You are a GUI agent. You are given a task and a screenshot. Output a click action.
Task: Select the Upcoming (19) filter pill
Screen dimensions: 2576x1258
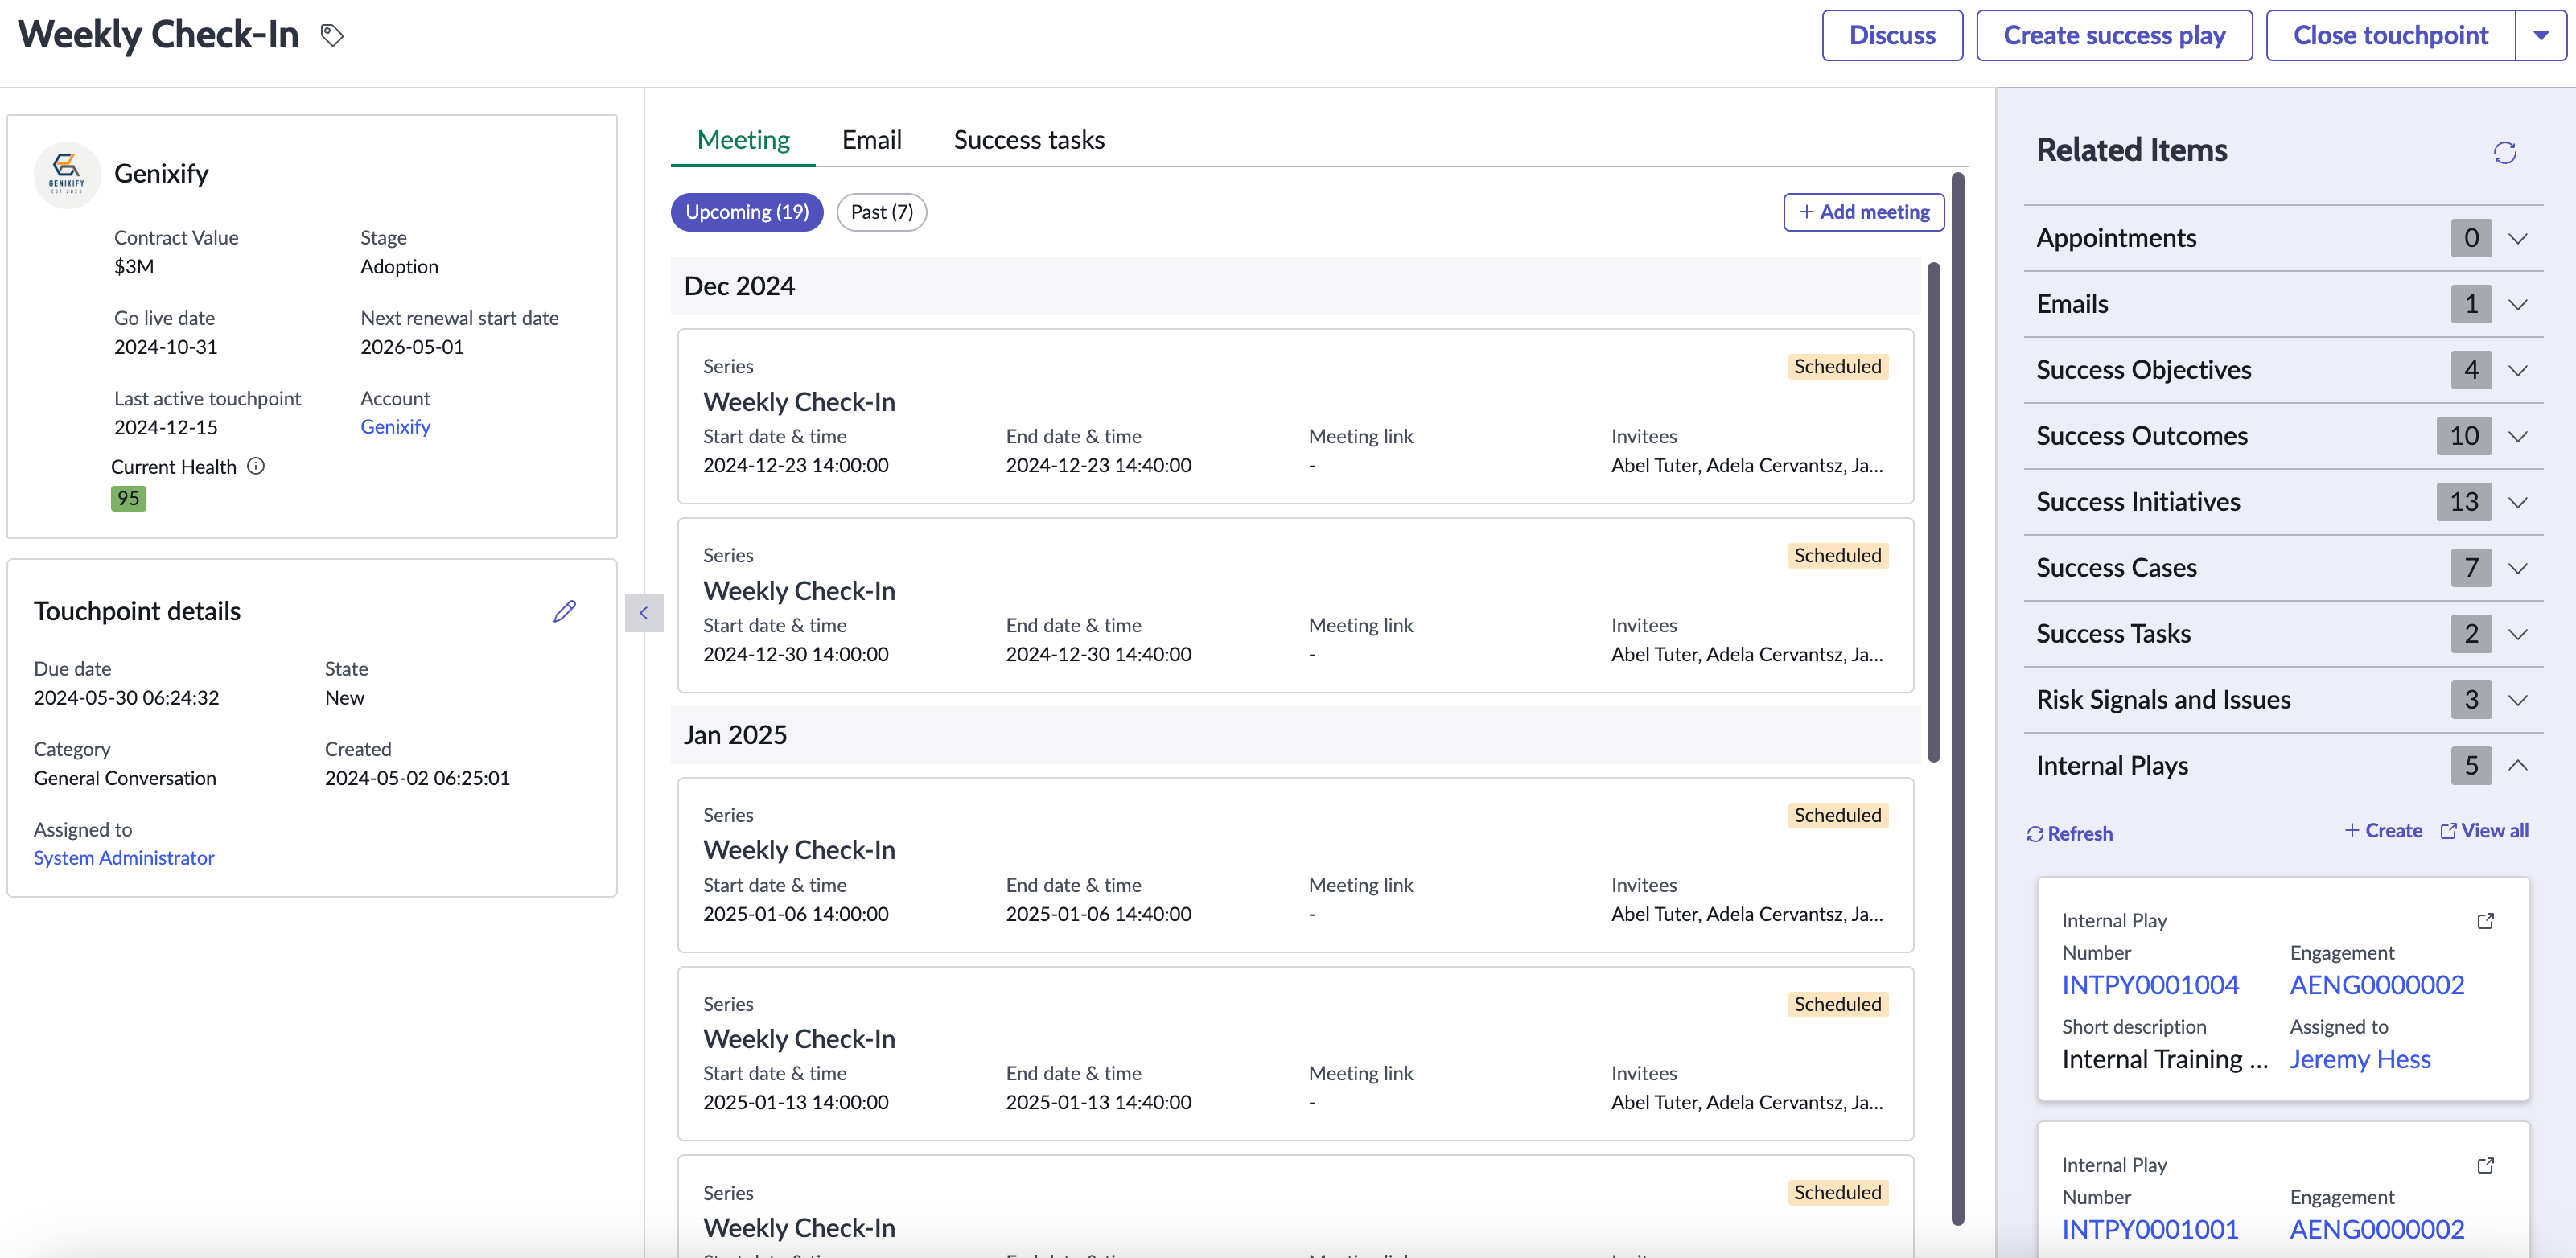[747, 212]
